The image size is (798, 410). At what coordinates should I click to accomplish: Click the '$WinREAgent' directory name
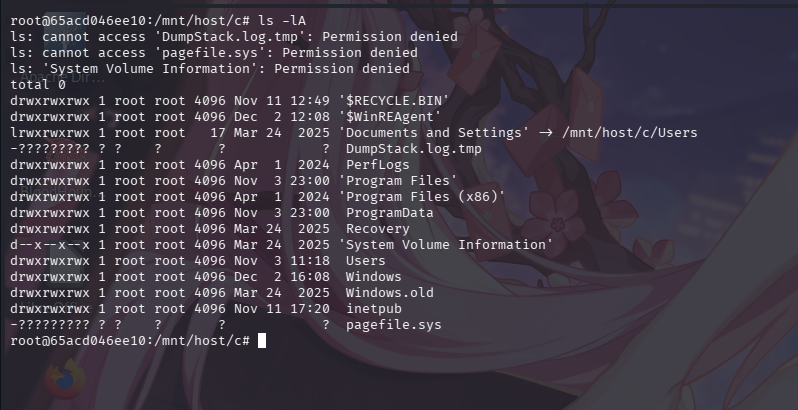390,116
